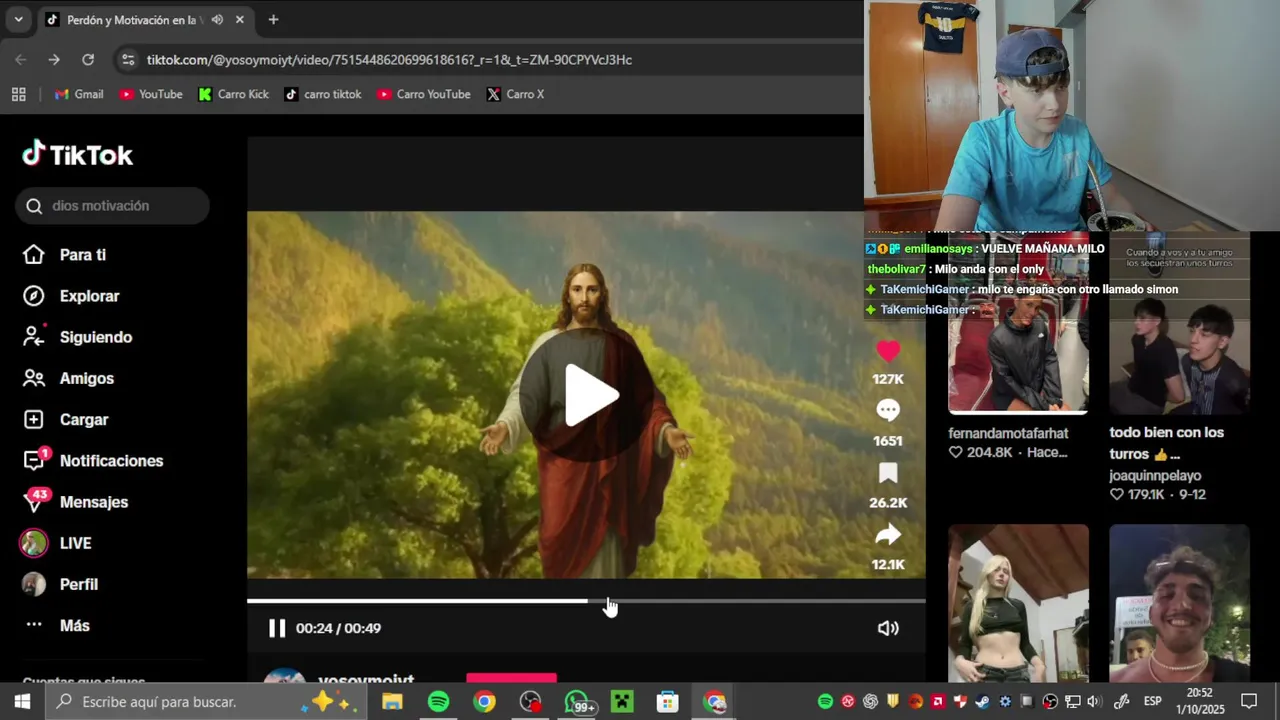Reload the TikTok page
This screenshot has width=1280, height=720.
[88, 60]
